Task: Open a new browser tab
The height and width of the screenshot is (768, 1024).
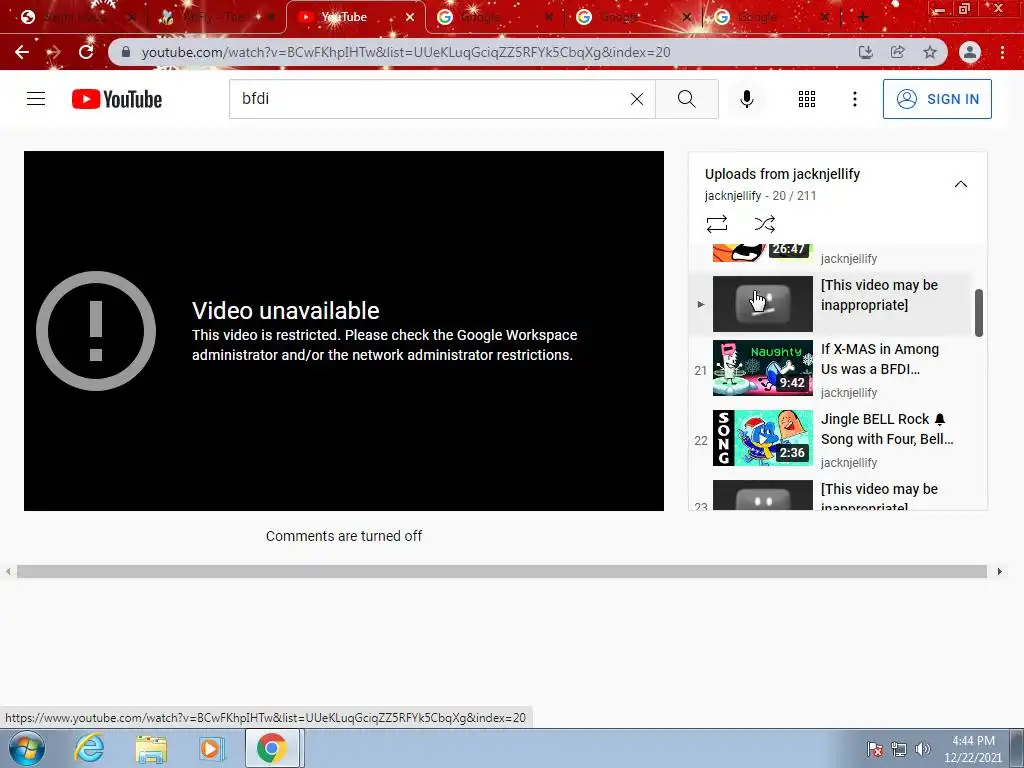Action: [x=862, y=17]
